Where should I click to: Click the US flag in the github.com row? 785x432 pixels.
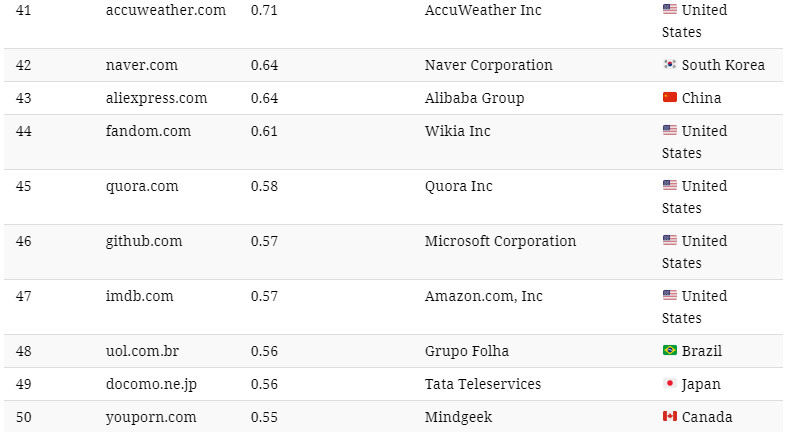coord(669,241)
